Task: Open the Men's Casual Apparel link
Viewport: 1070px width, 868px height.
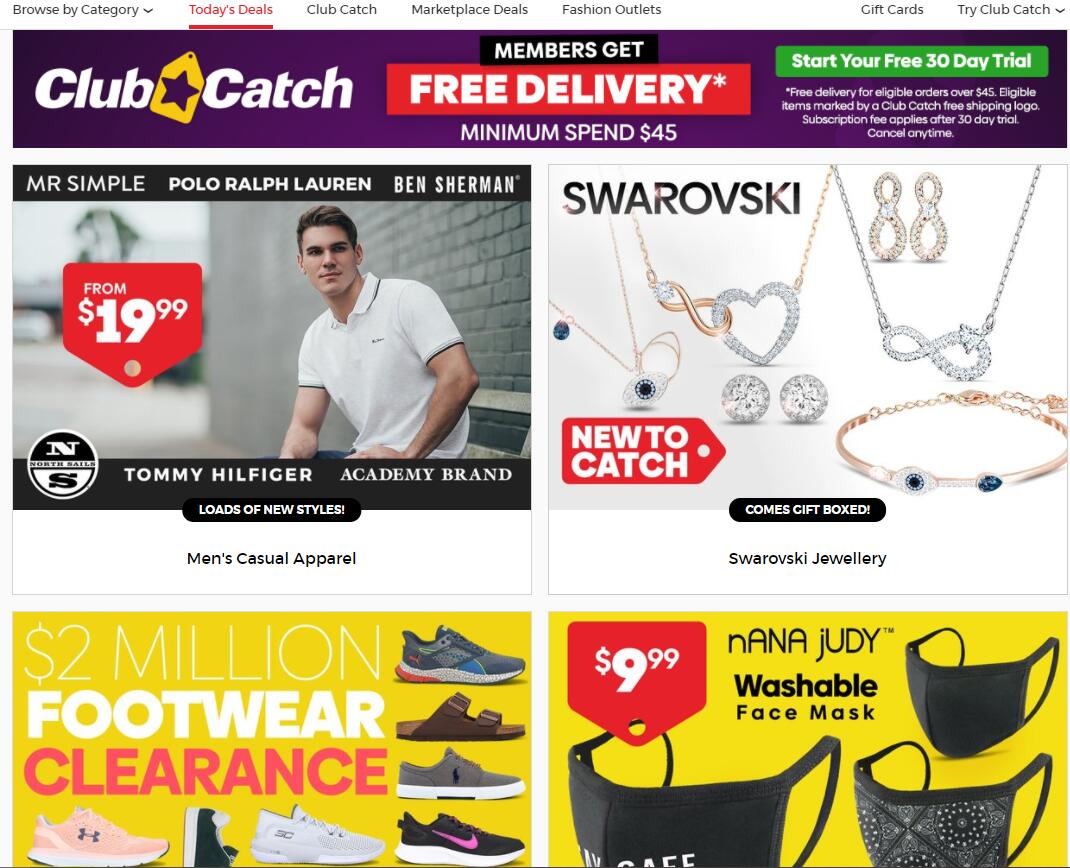Action: click(272, 558)
